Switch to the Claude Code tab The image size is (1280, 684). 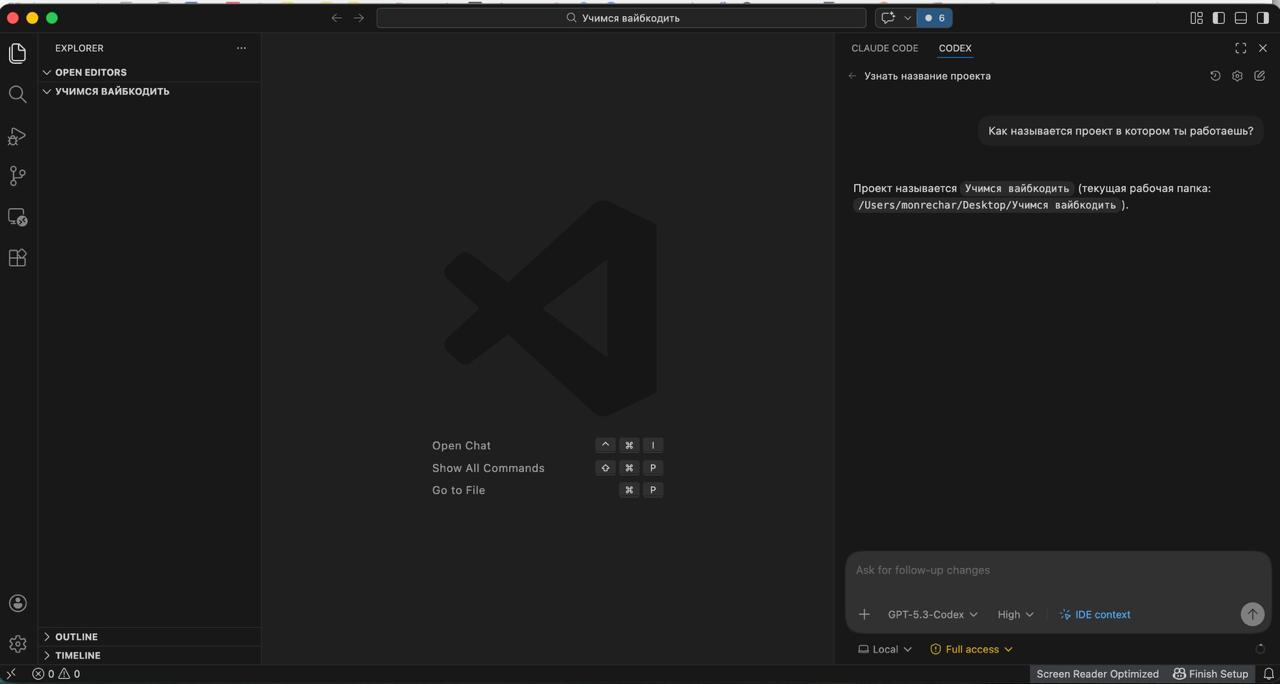coord(884,48)
